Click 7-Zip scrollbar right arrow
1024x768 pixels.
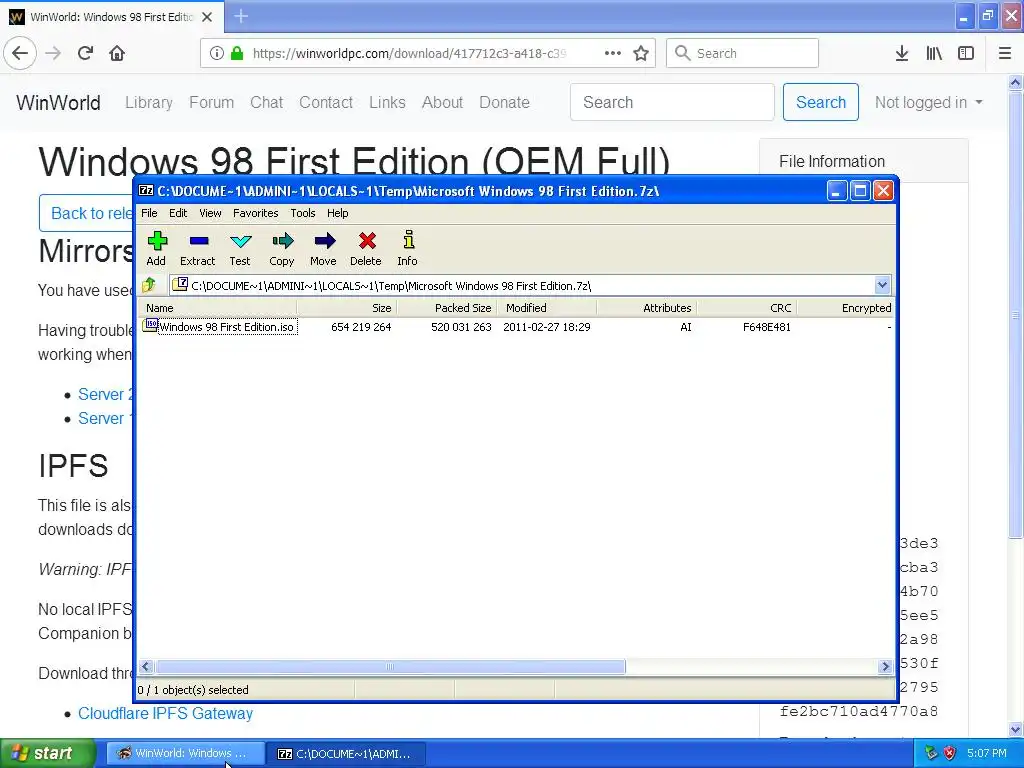coord(886,667)
